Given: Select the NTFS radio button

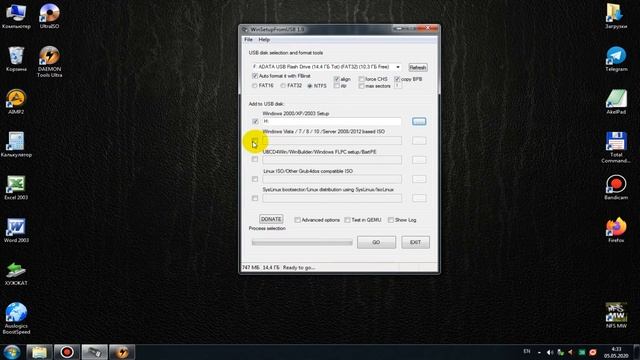Looking at the screenshot, I should tap(310, 86).
